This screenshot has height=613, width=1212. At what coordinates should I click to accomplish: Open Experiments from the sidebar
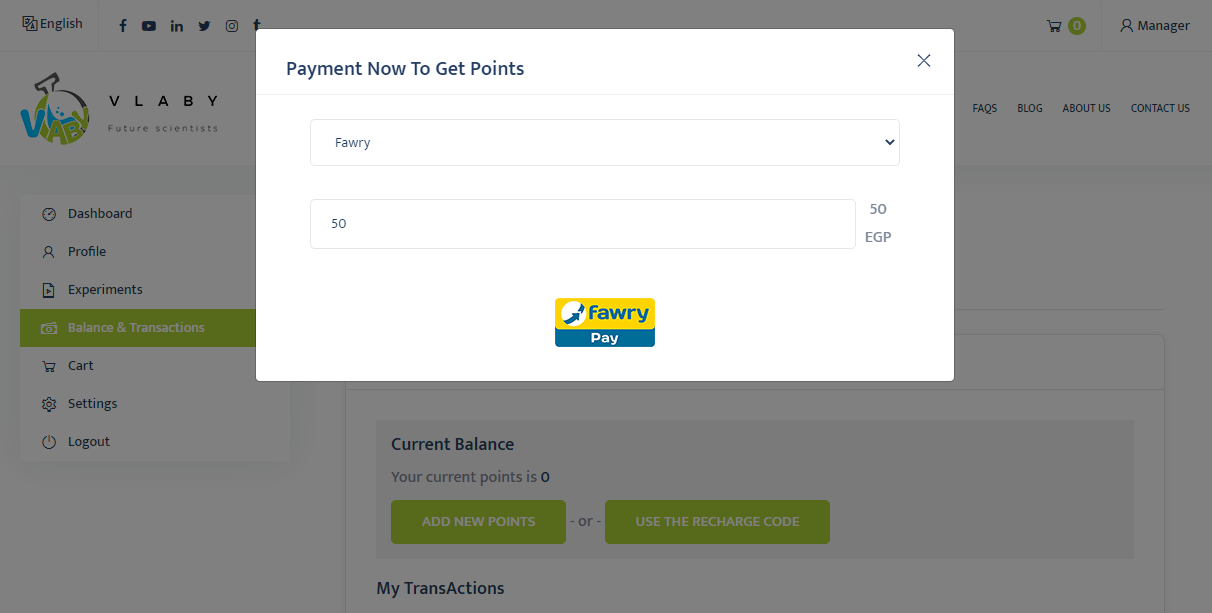click(x=105, y=290)
